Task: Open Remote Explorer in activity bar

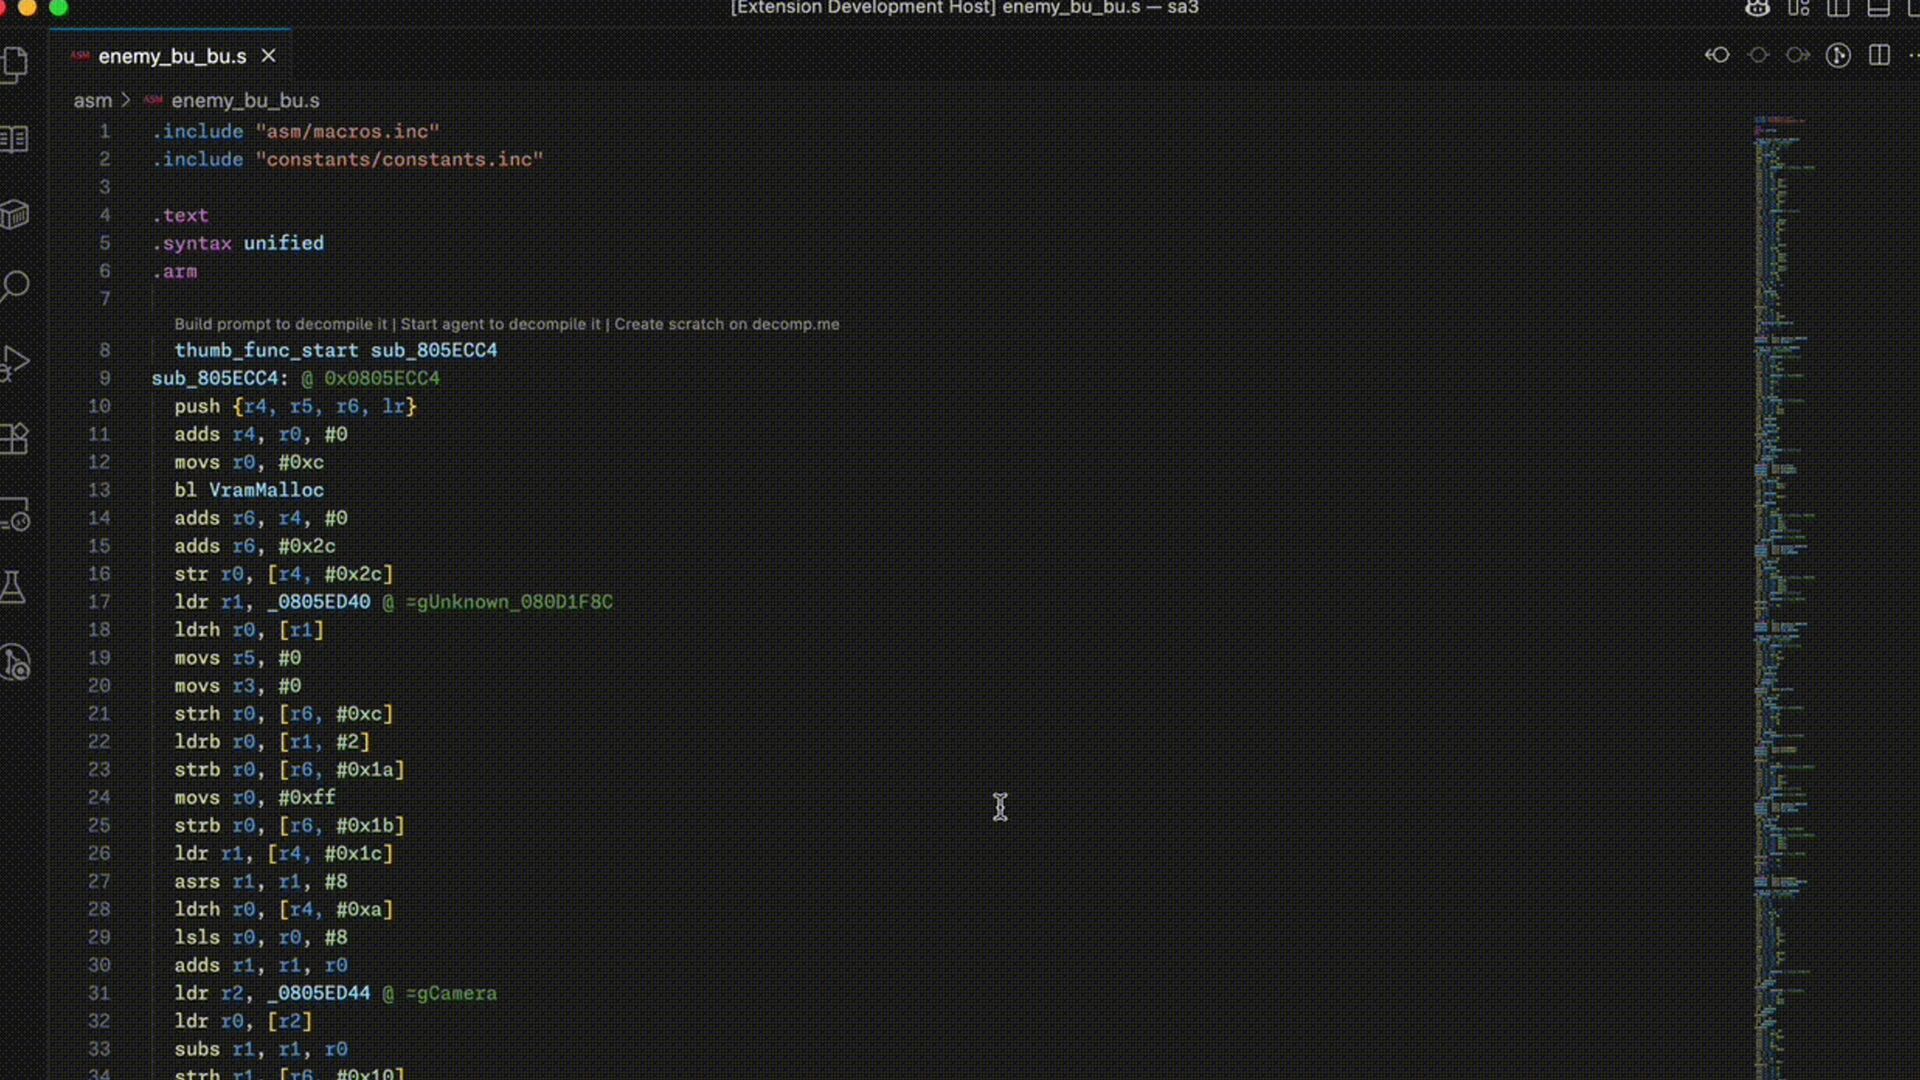Action: [15, 514]
